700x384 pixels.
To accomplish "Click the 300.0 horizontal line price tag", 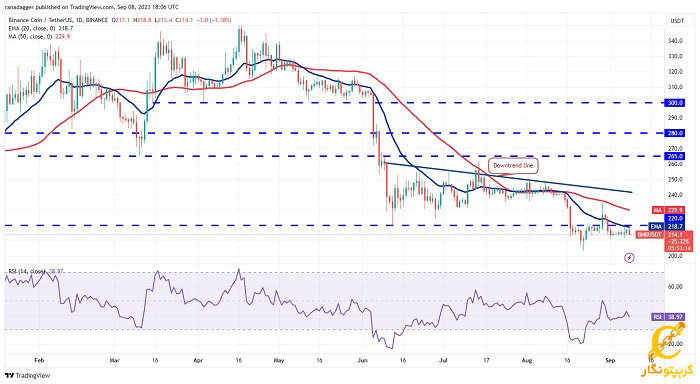I will [675, 103].
